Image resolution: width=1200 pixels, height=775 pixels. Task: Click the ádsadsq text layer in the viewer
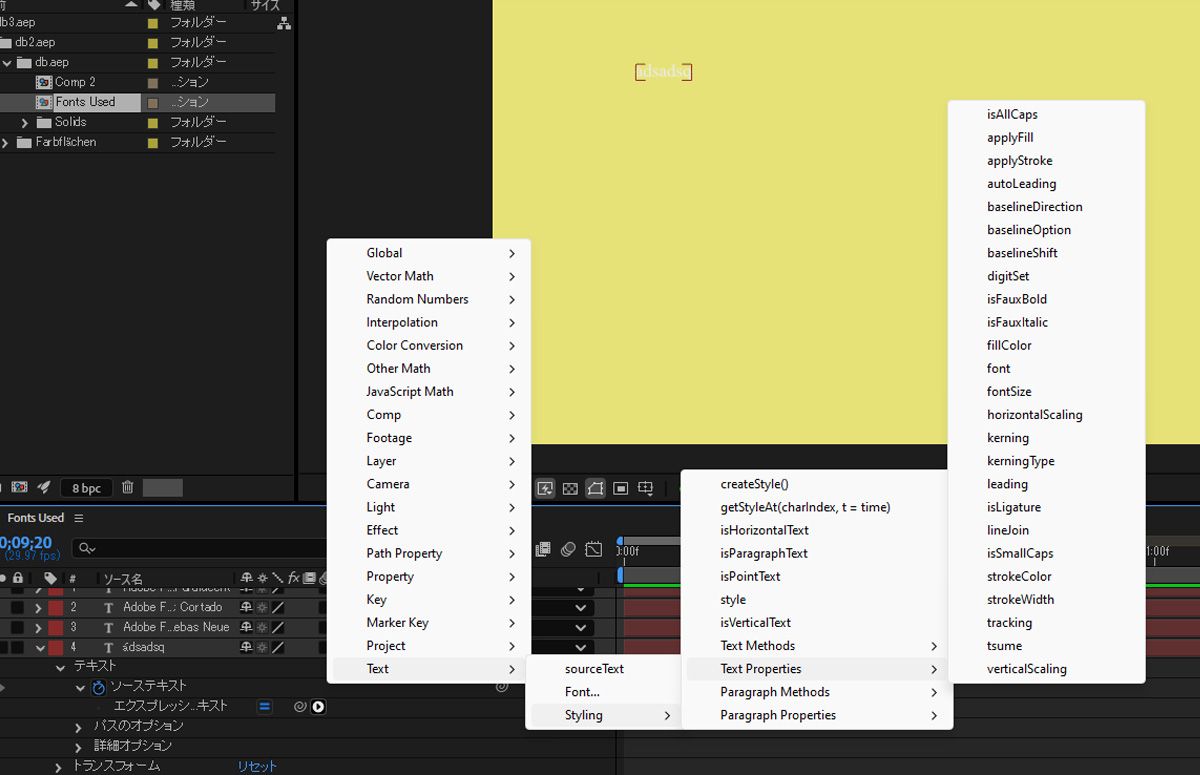coord(664,72)
